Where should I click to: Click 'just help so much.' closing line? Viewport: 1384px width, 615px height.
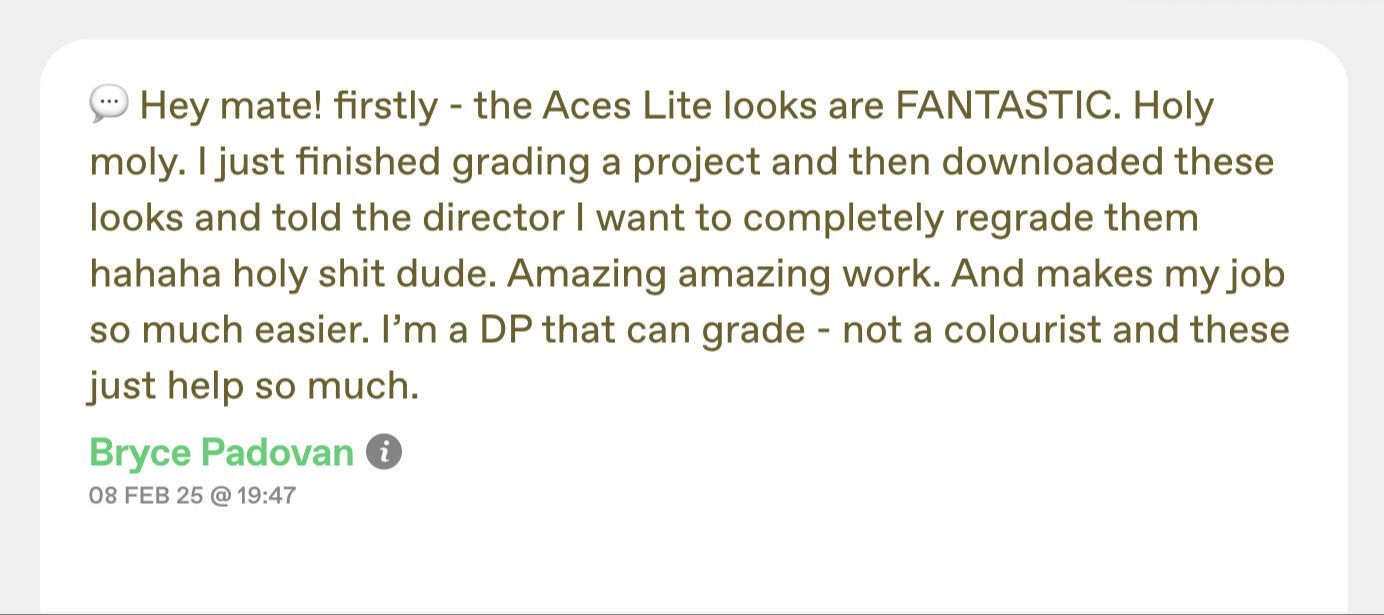tap(252, 385)
